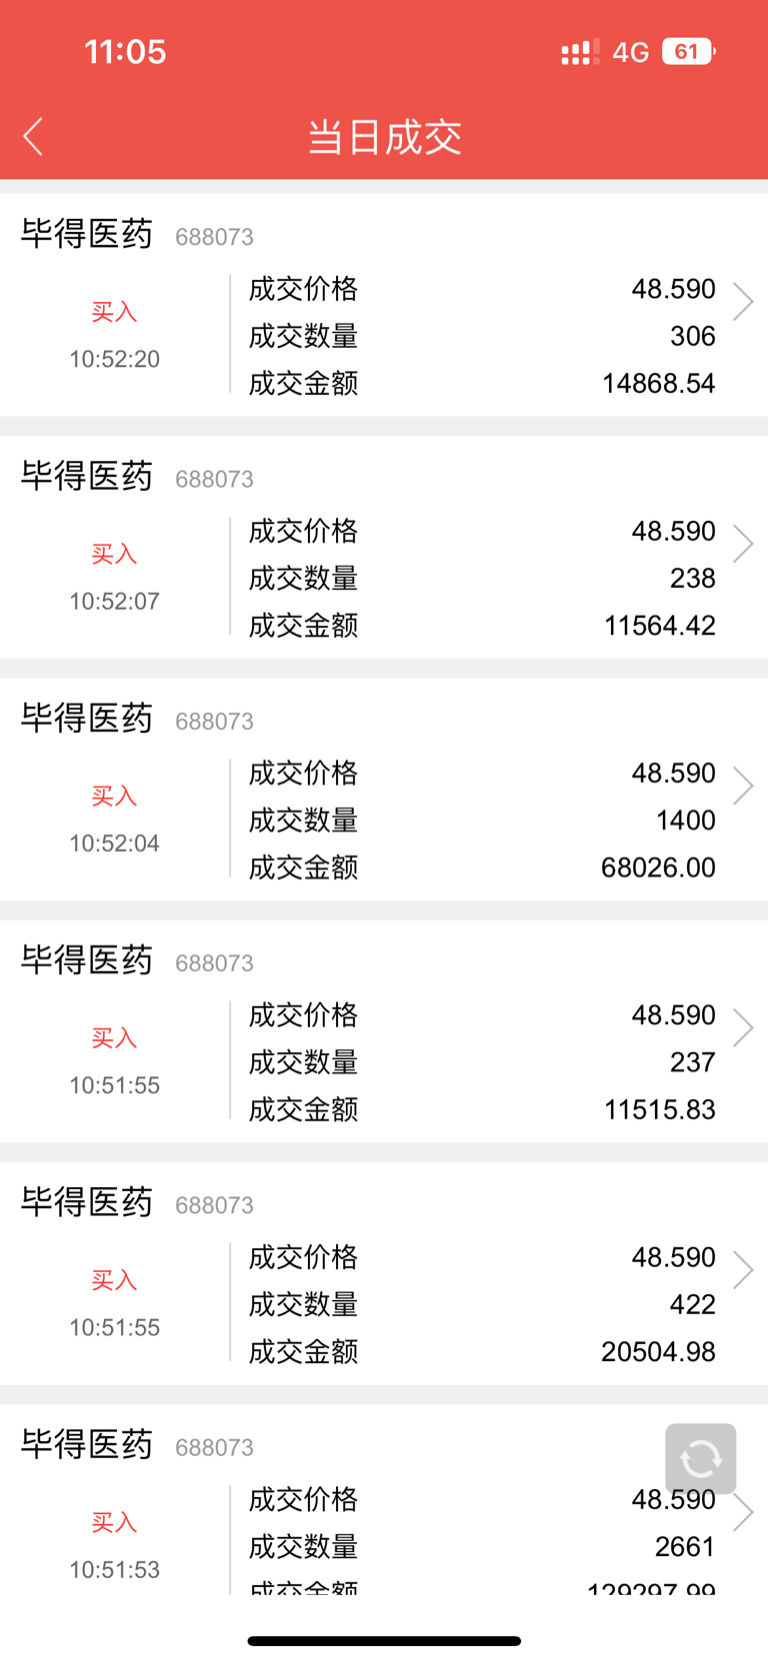Select 毕得医药 name in third record
Viewport: 768px width, 1663px height.
tap(87, 717)
